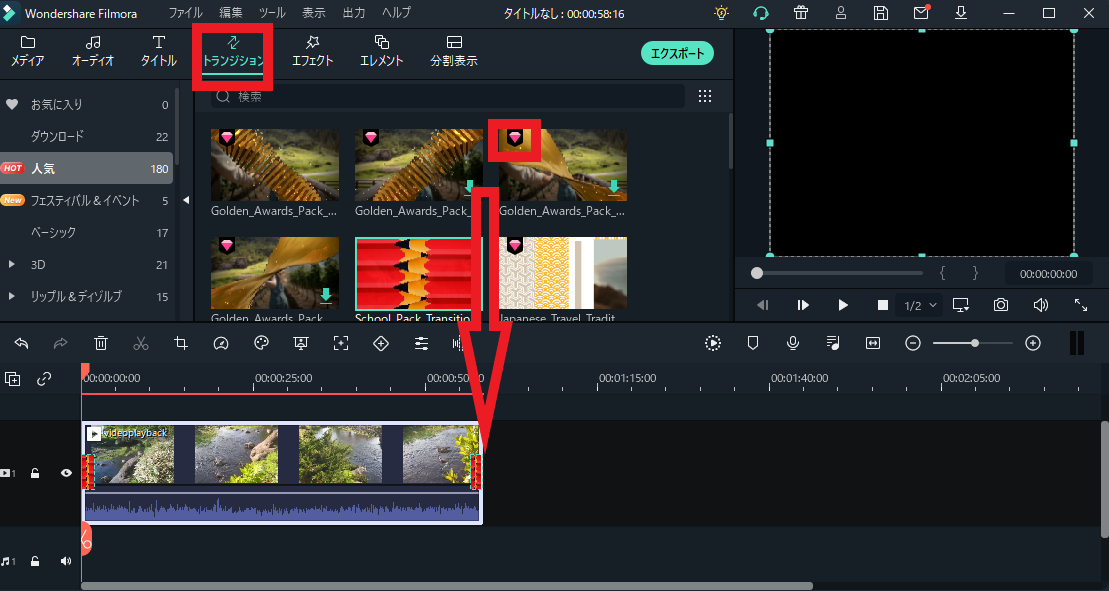
Task: Expand the リップル&ディゾルブ category
Action: pyautogui.click(x=12, y=296)
